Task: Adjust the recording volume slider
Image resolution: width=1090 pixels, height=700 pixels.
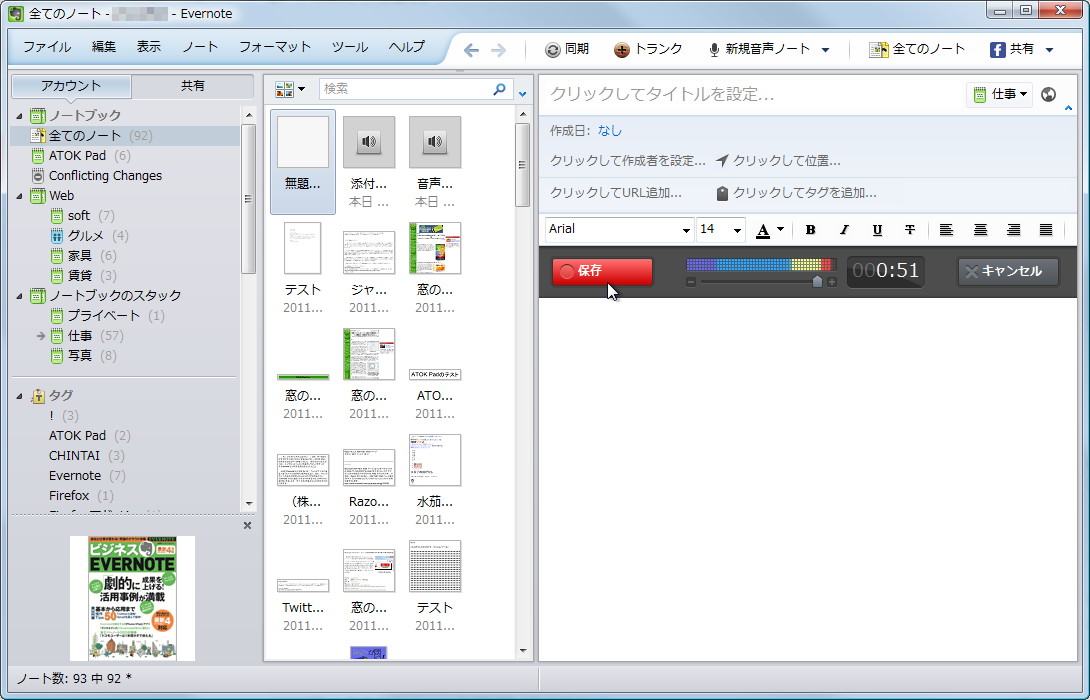Action: click(x=818, y=281)
